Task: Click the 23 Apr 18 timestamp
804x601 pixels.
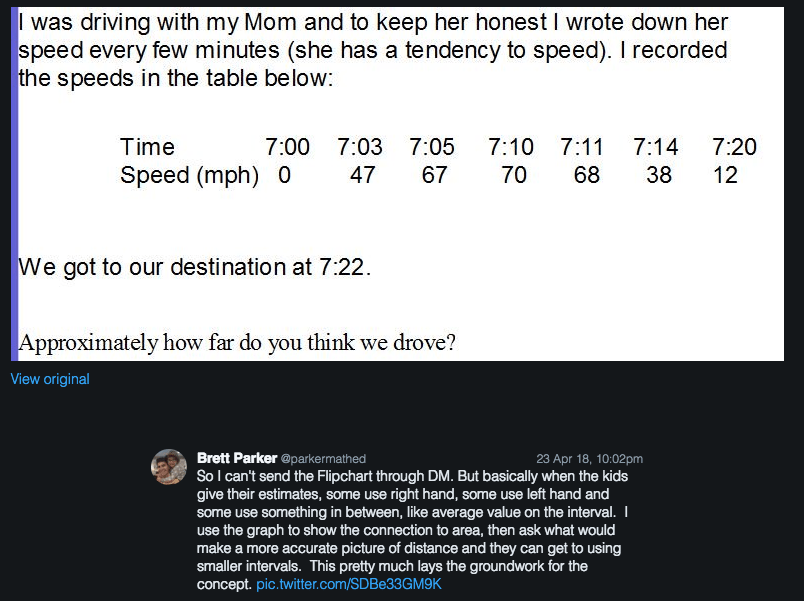Action: 589,459
